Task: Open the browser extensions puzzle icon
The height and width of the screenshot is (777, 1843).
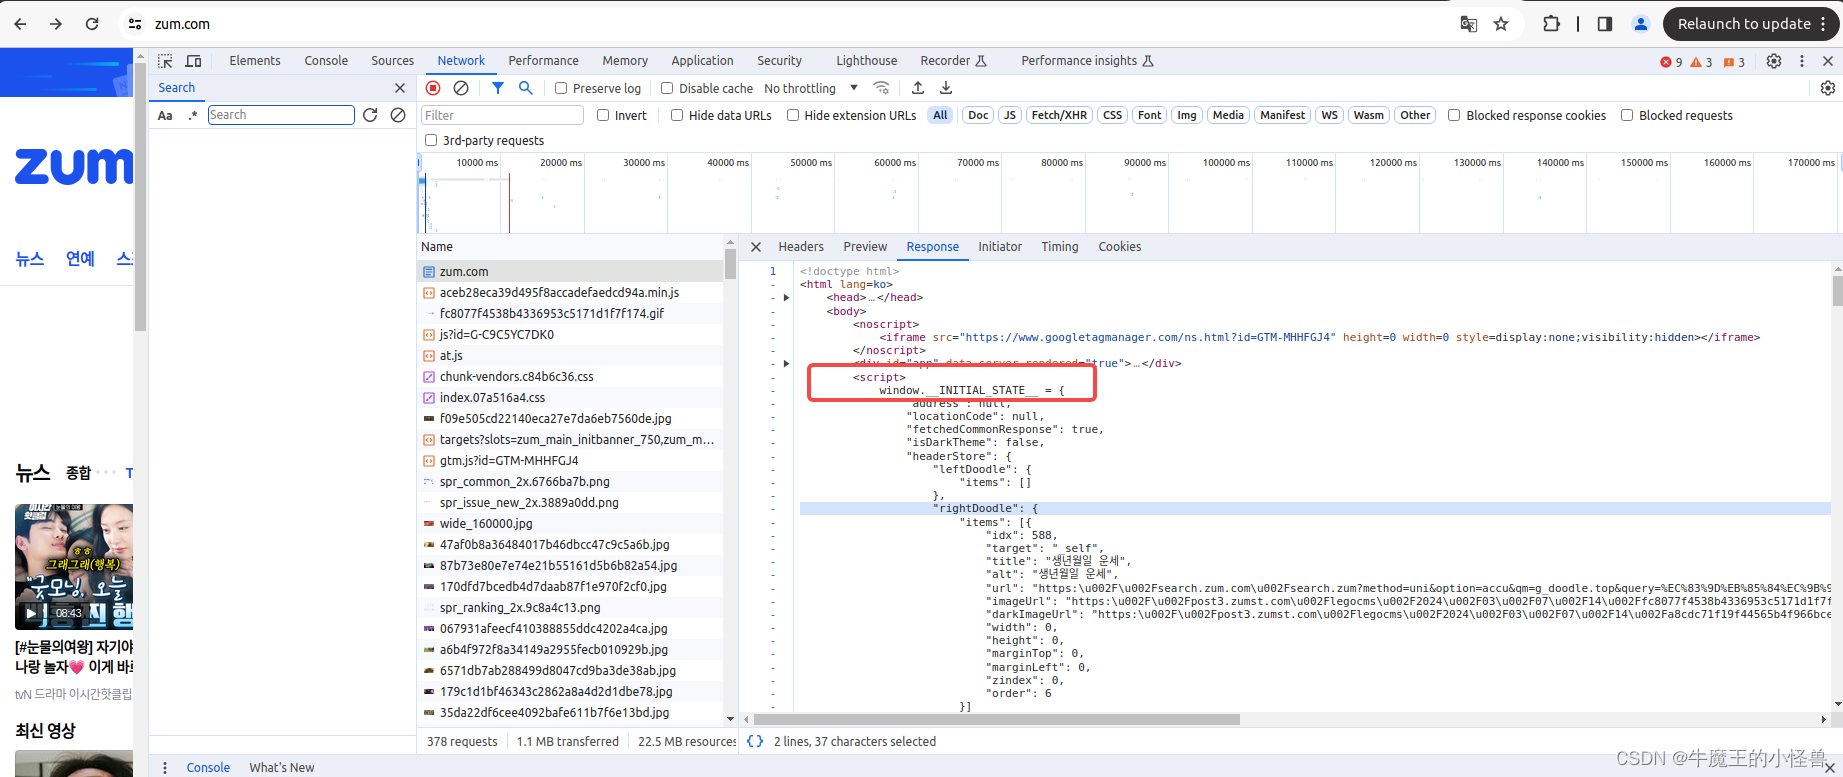Action: 1551,24
